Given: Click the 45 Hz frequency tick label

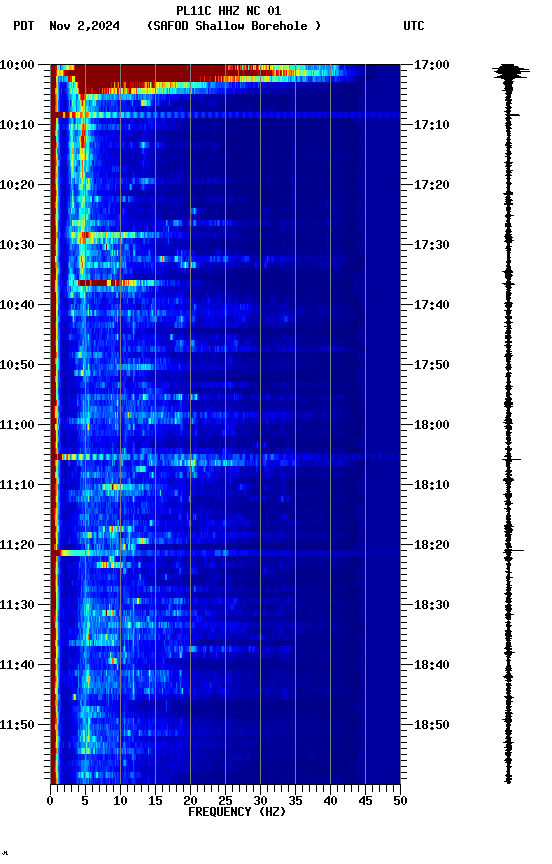Looking at the screenshot, I should coord(365,801).
